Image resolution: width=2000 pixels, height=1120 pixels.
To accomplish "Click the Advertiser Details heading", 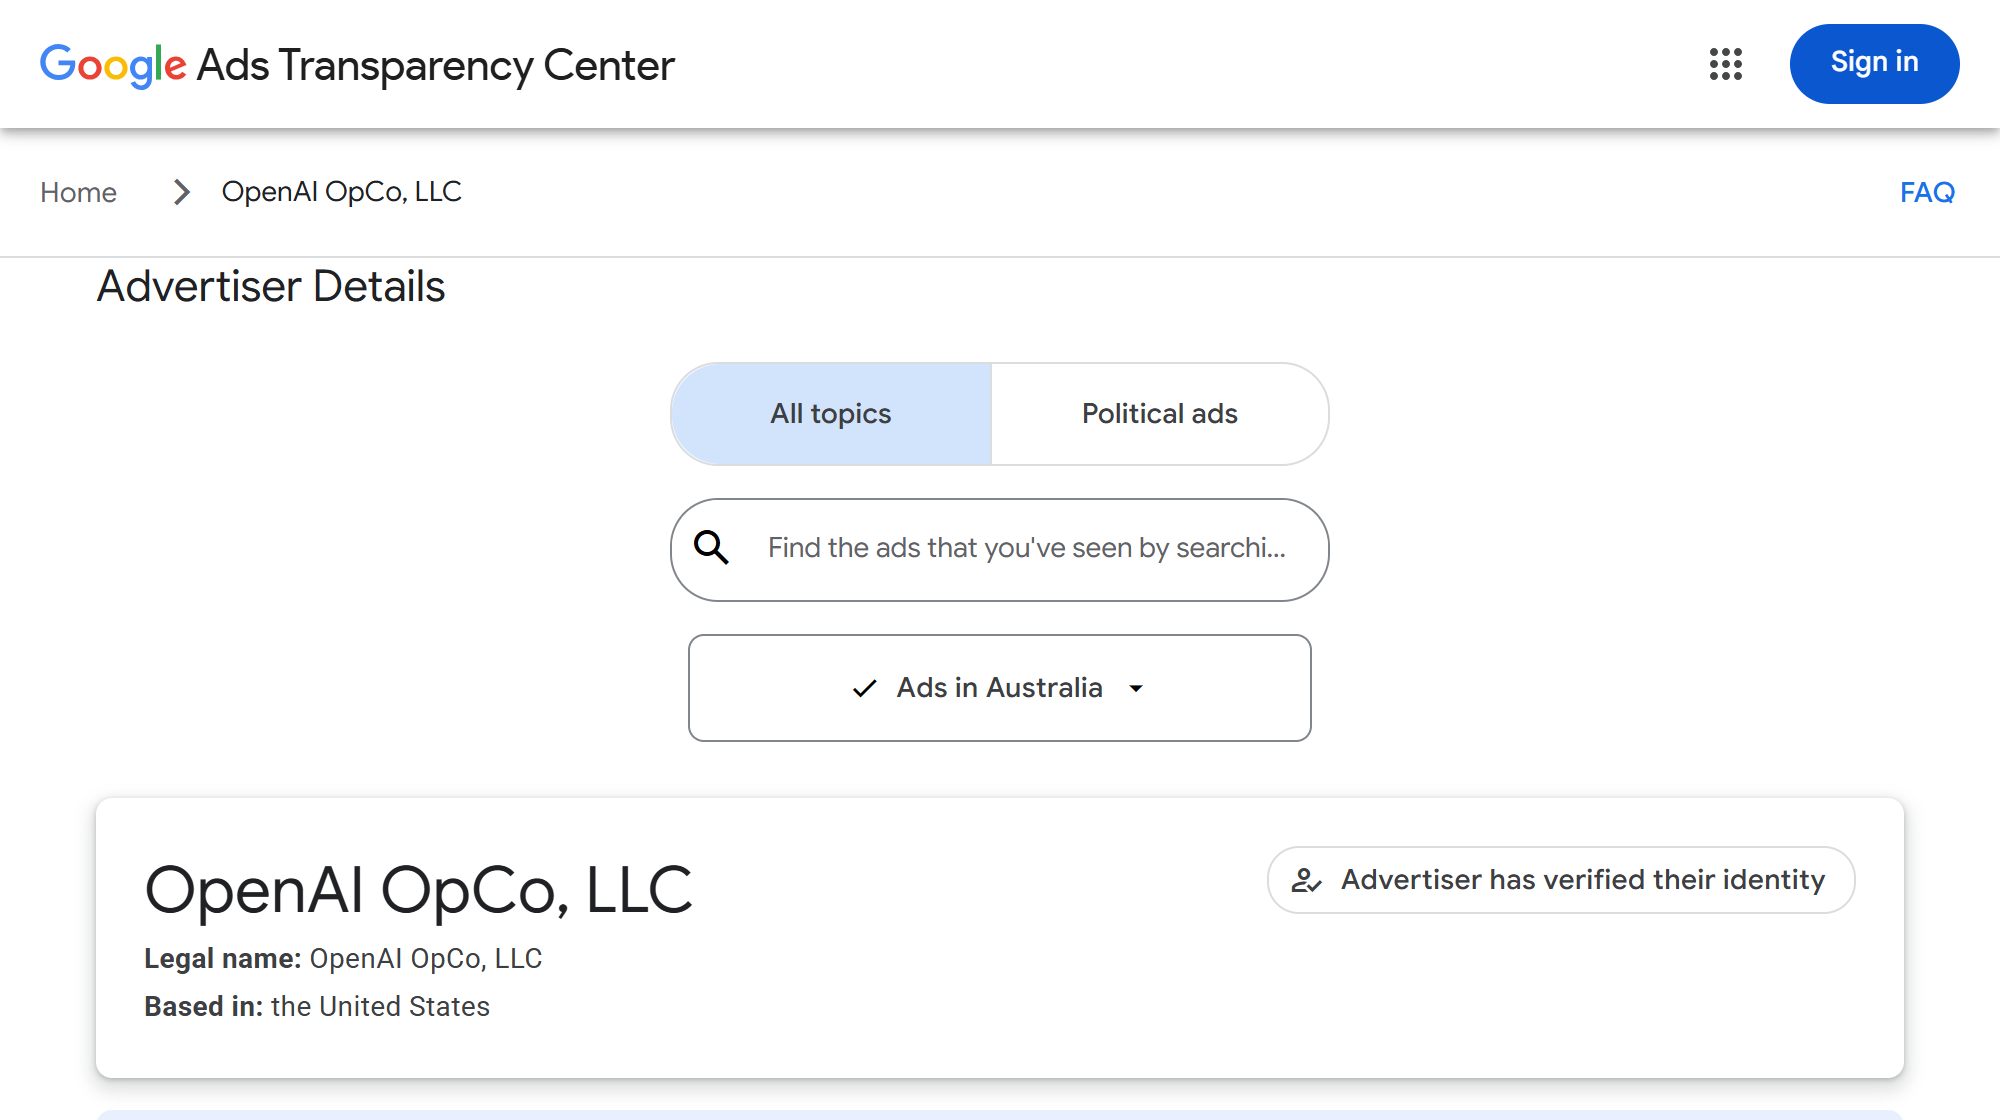I will (271, 287).
